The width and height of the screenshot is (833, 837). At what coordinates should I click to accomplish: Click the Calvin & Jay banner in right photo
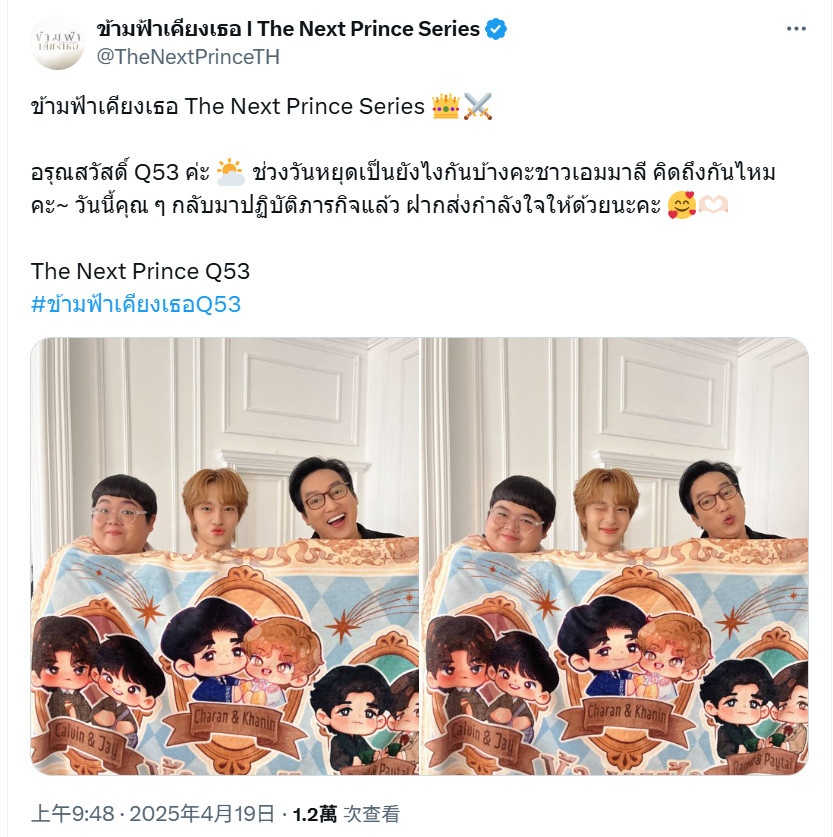pos(484,737)
